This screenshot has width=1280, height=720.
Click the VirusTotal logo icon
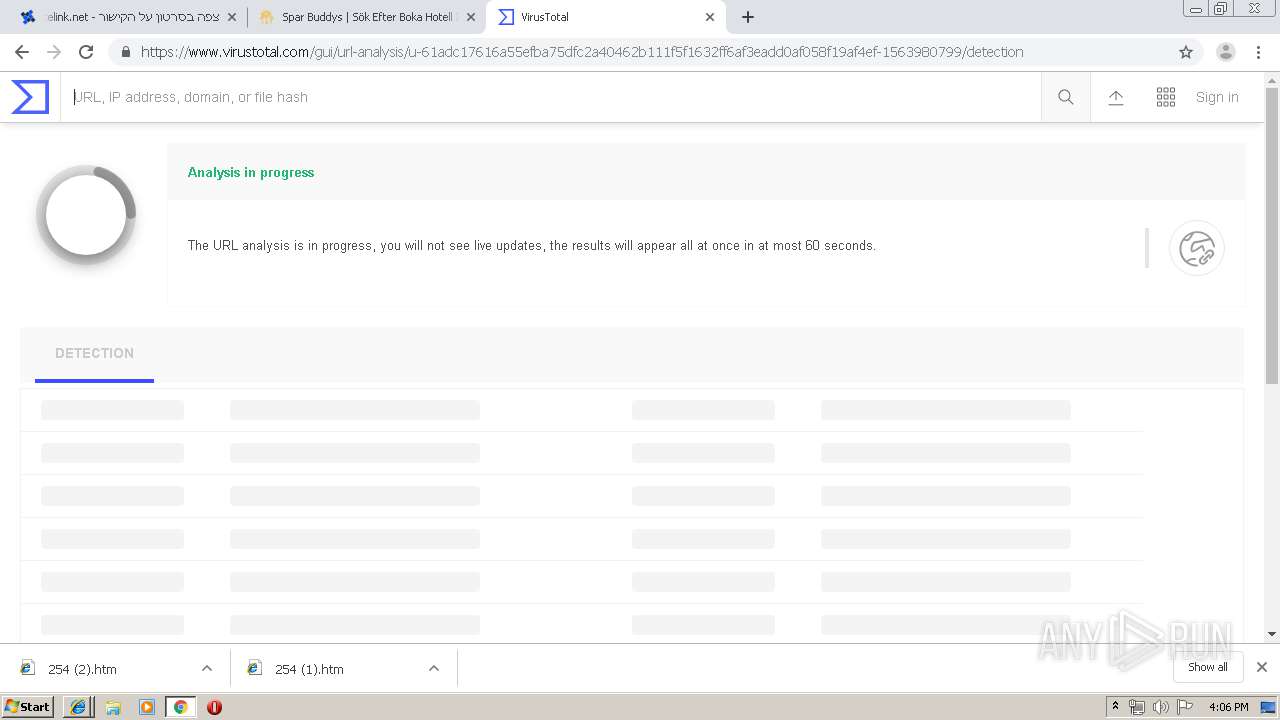click(x=30, y=97)
